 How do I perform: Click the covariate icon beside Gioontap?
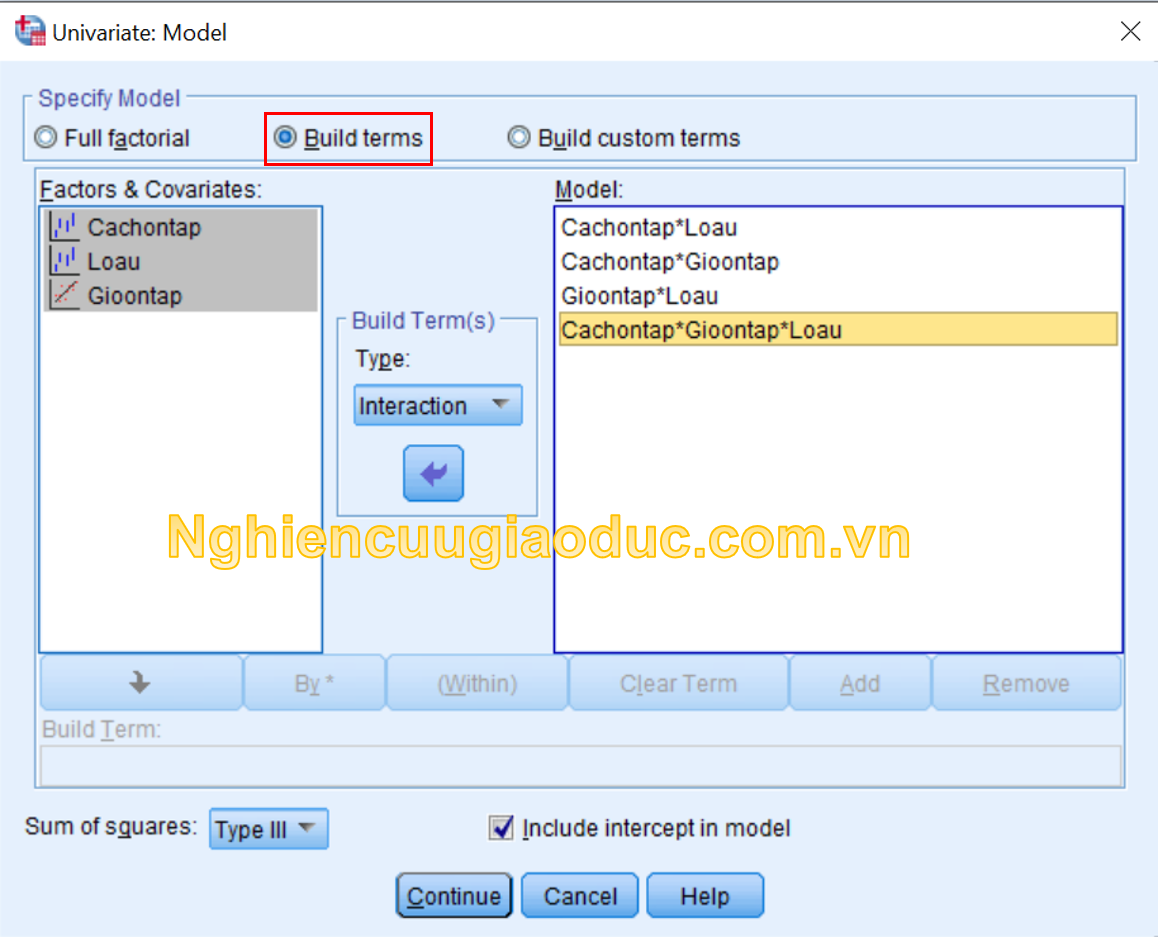(64, 296)
